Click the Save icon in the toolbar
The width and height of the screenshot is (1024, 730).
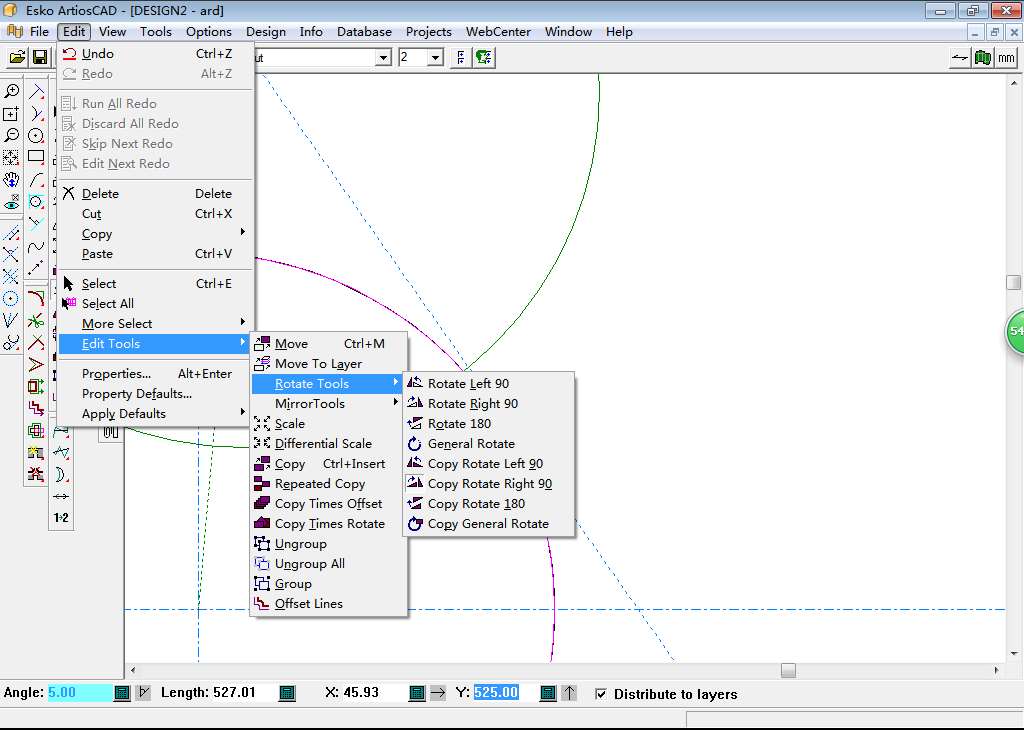coord(42,58)
